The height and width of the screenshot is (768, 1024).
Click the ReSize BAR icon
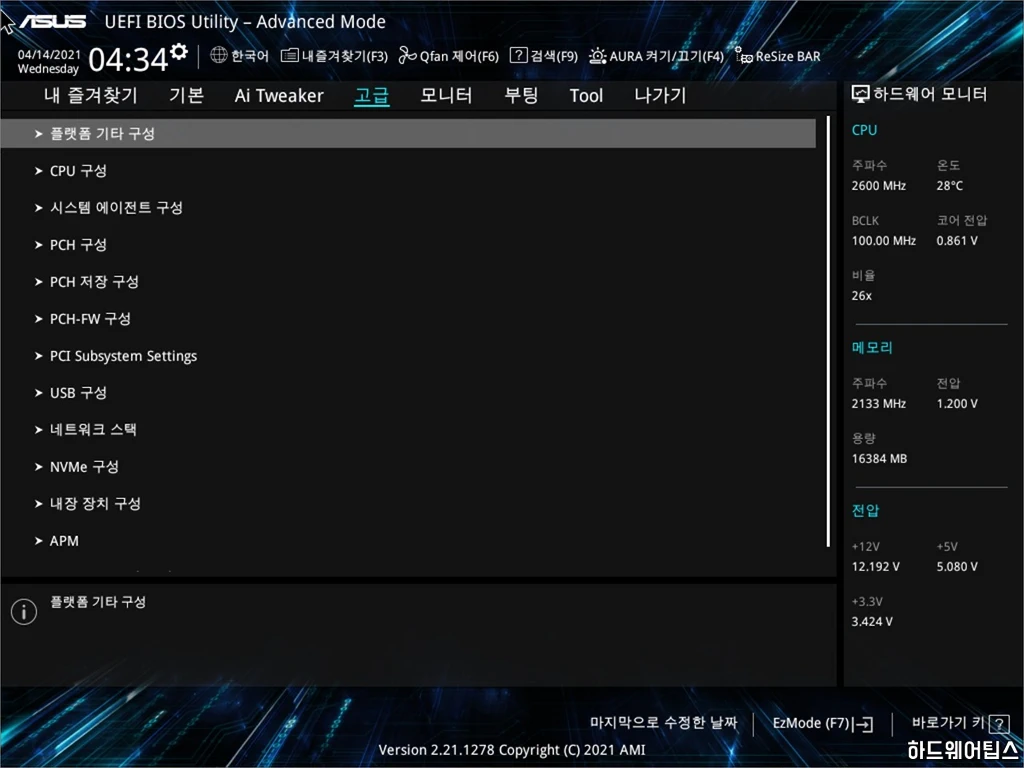pos(743,55)
